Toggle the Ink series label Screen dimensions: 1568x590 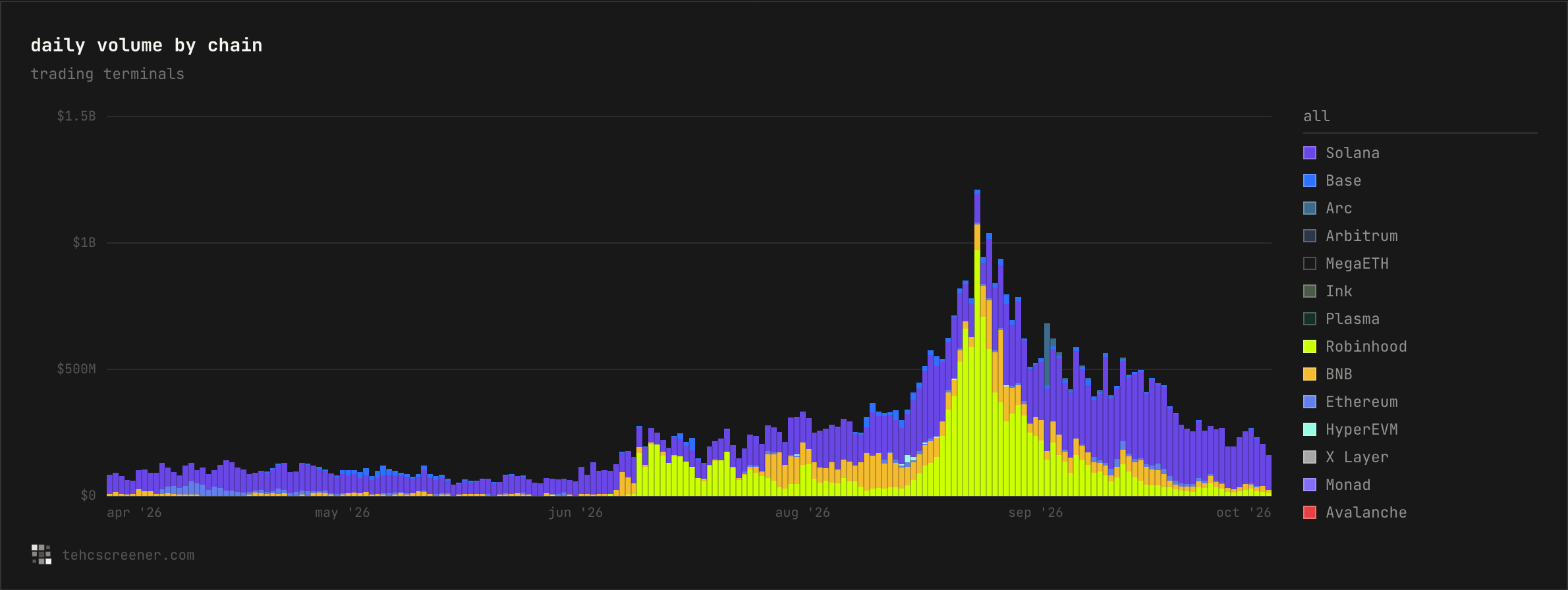(x=1339, y=291)
